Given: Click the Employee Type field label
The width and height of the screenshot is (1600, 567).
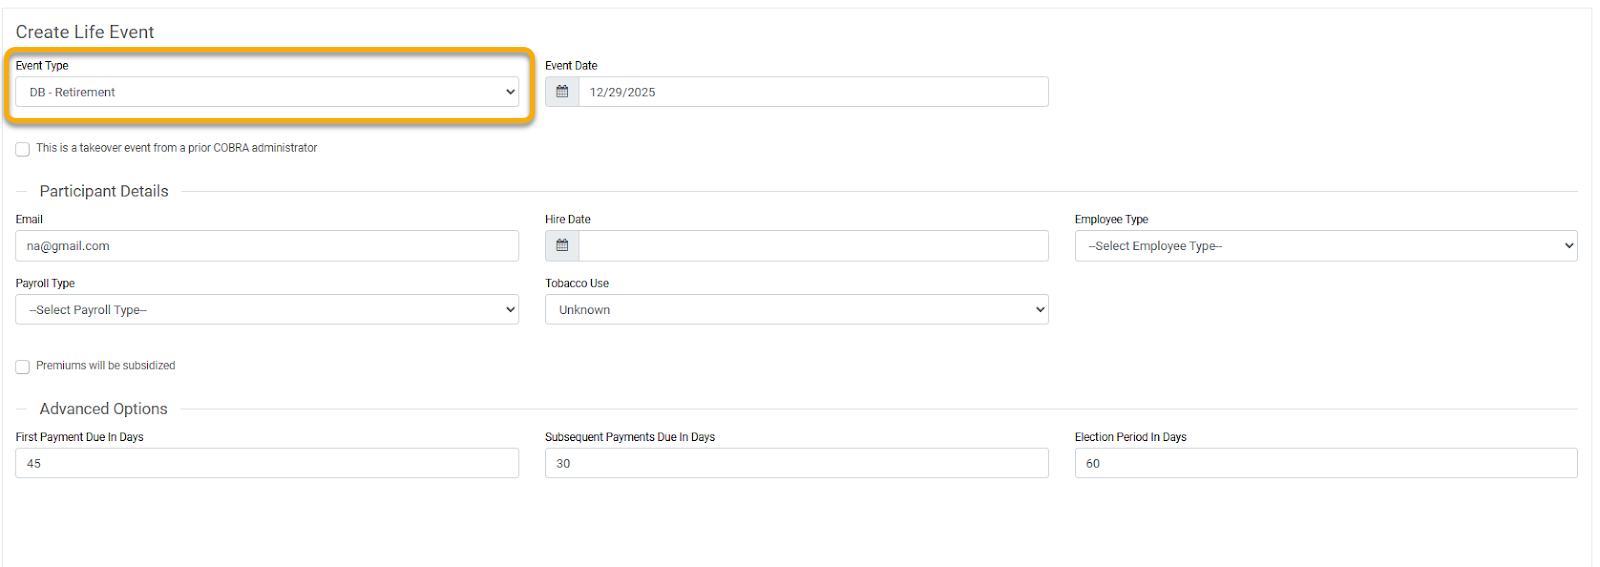Looking at the screenshot, I should (1111, 220).
